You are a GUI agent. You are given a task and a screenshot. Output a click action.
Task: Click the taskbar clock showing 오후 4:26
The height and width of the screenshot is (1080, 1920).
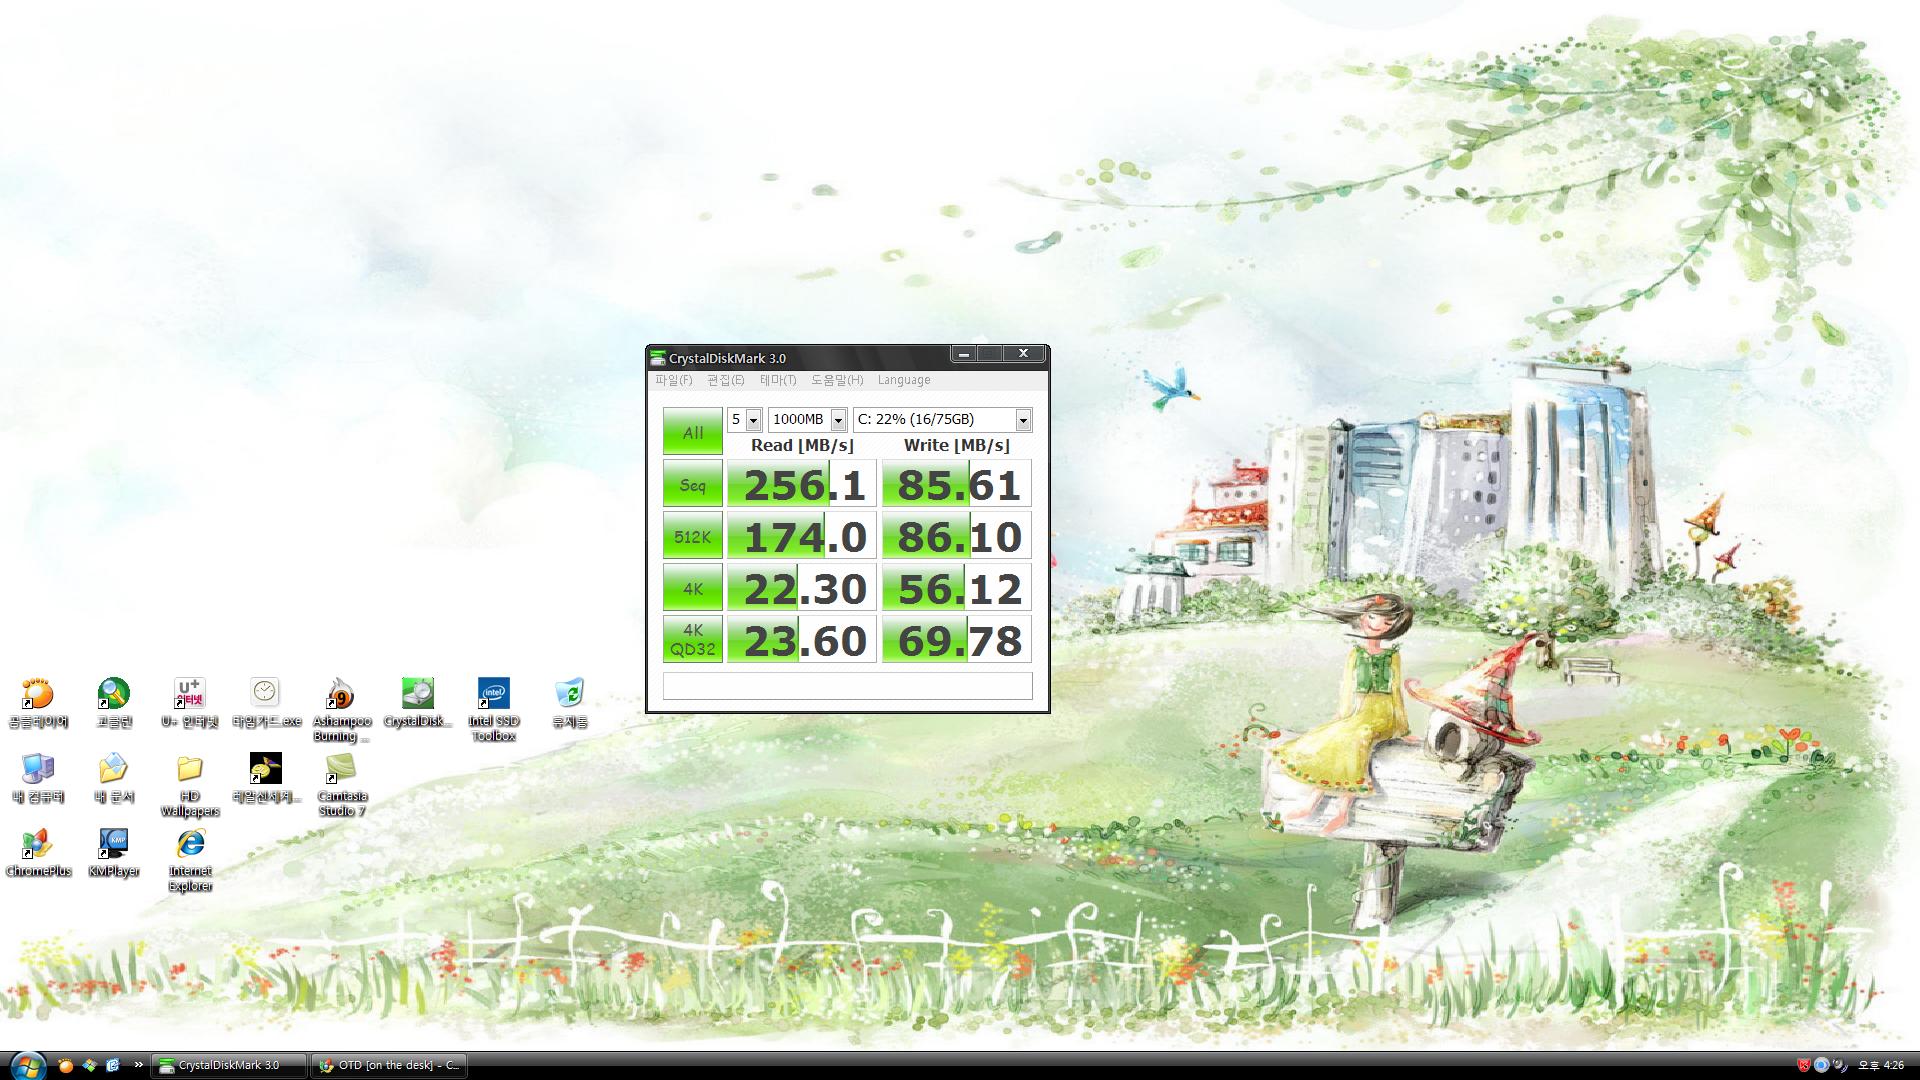[x=1881, y=1066]
